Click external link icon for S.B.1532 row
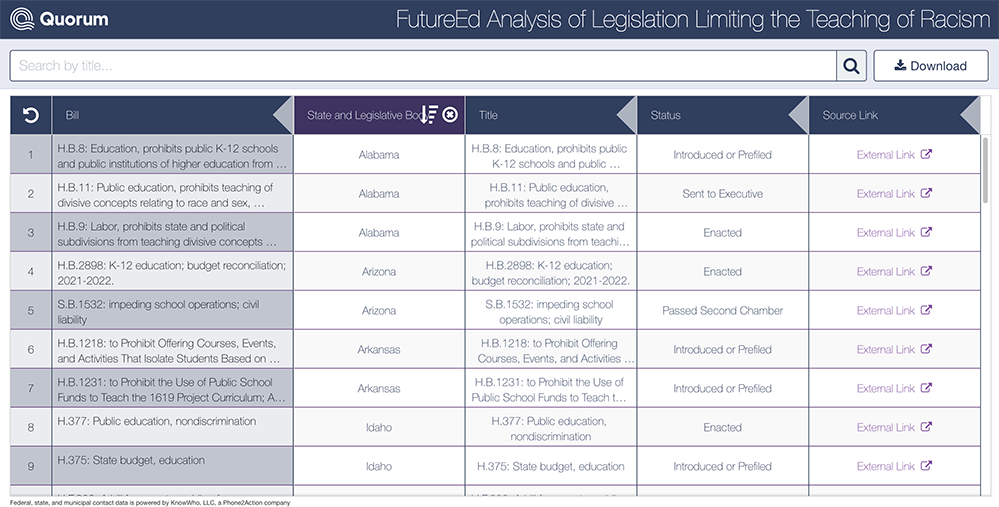Viewport: 999px width, 507px height. click(x=926, y=310)
